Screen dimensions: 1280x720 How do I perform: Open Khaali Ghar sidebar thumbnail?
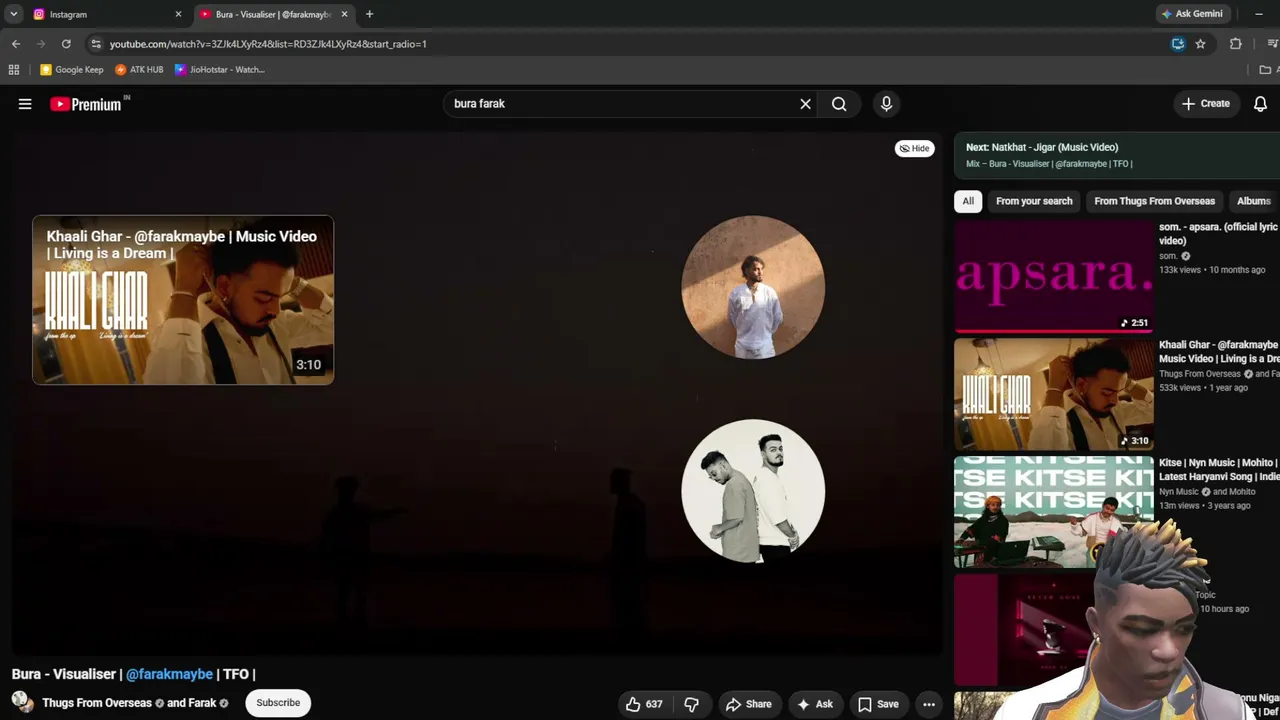(x=1053, y=394)
